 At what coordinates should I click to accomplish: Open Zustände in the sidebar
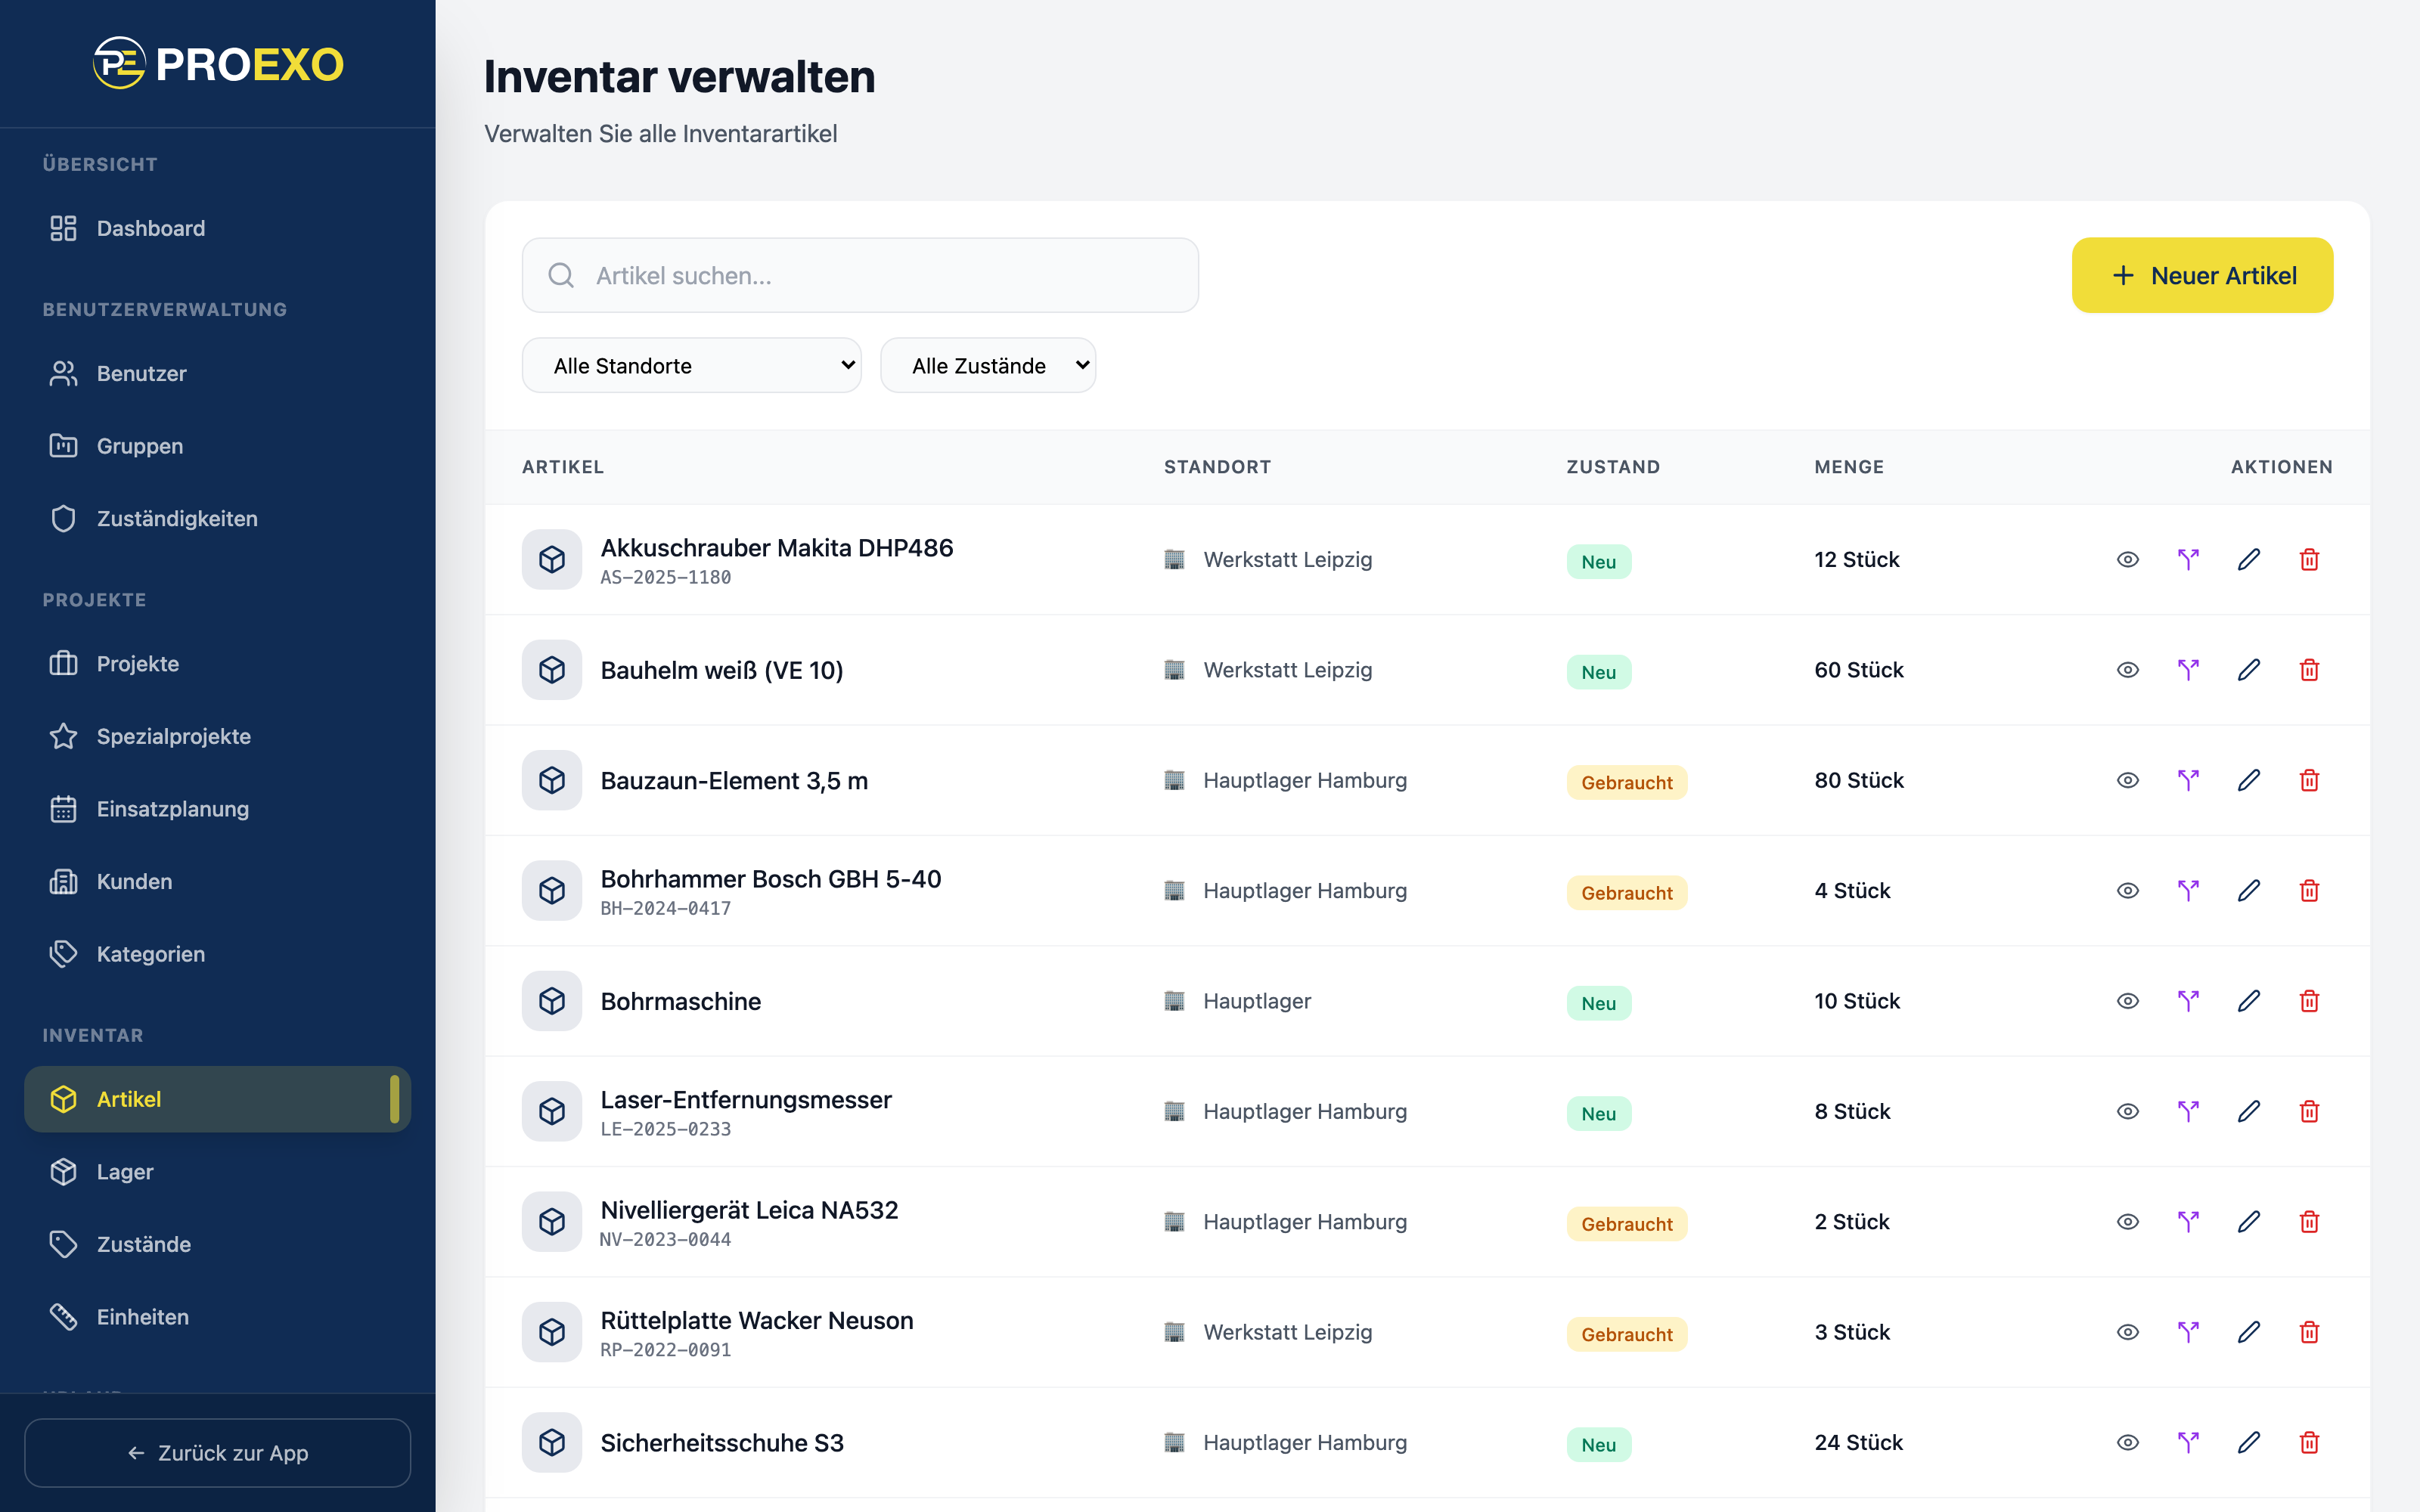pos(218,1244)
